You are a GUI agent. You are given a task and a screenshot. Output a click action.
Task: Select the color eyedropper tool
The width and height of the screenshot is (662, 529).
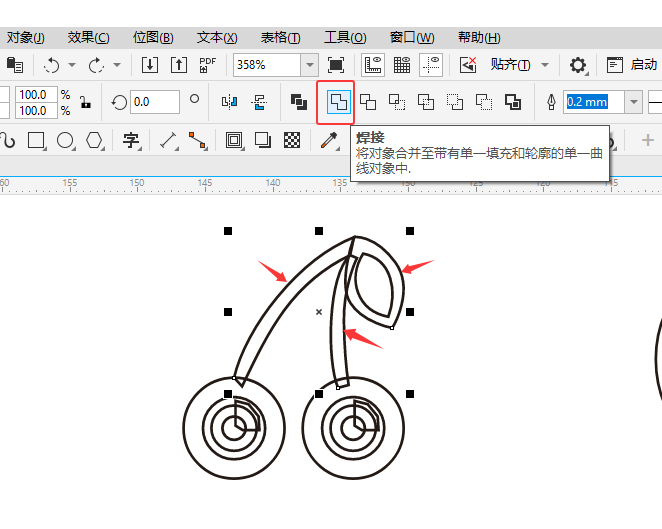click(329, 140)
